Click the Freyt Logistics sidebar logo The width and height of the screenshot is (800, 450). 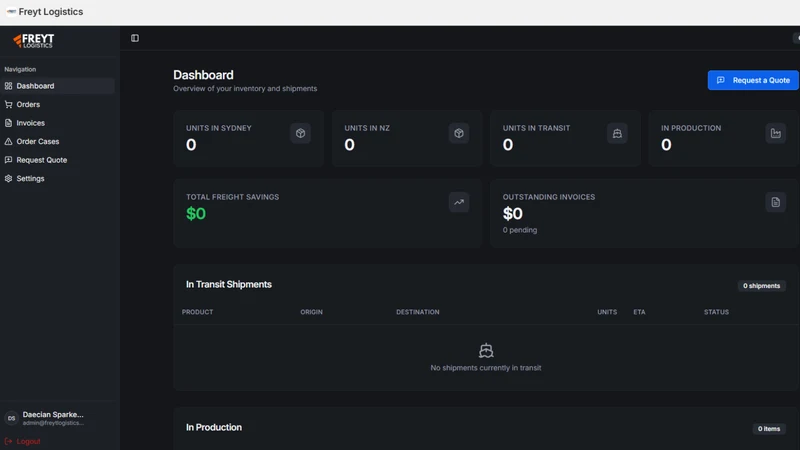tap(34, 40)
